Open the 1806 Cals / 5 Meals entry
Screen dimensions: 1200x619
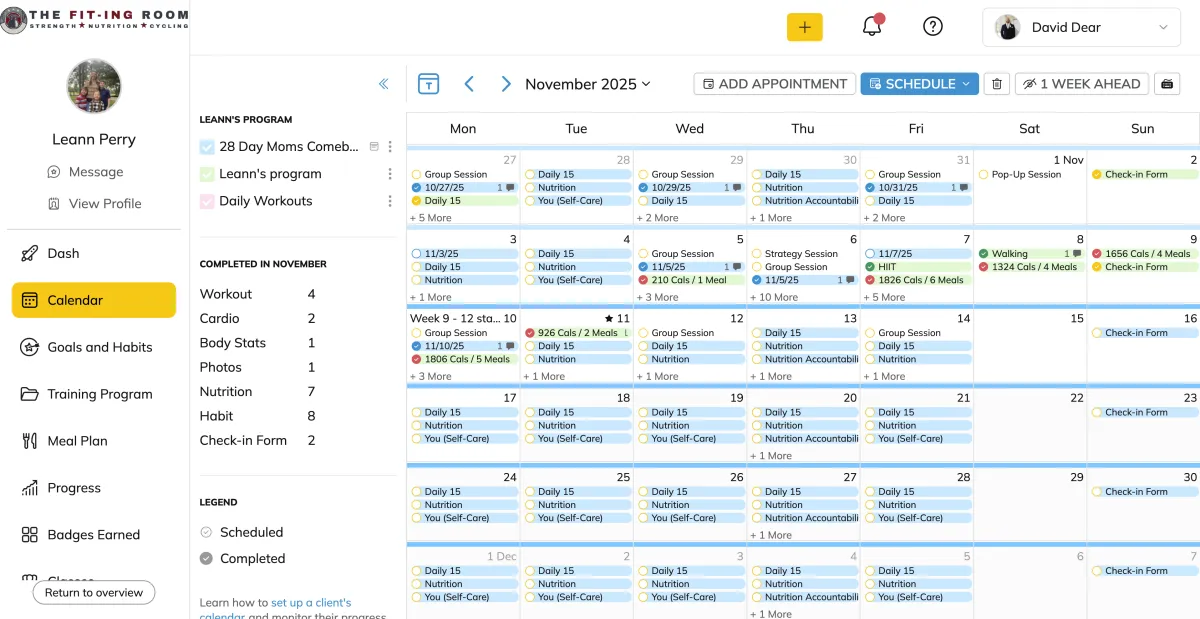click(x=463, y=359)
